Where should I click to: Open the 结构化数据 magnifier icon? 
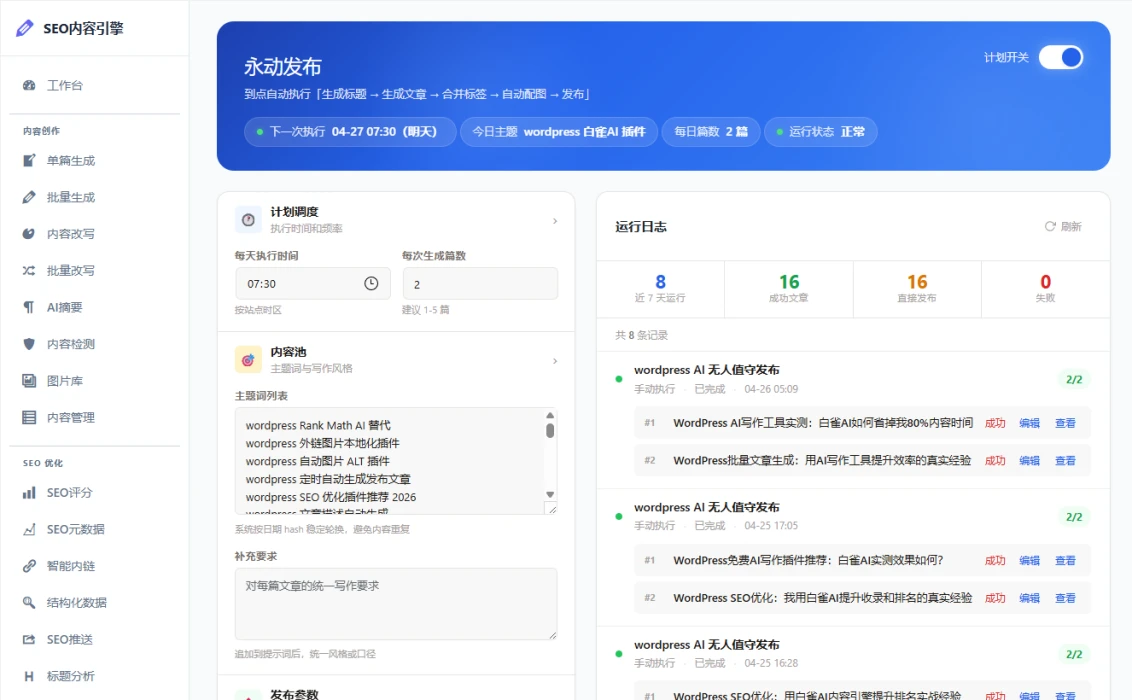(x=29, y=603)
